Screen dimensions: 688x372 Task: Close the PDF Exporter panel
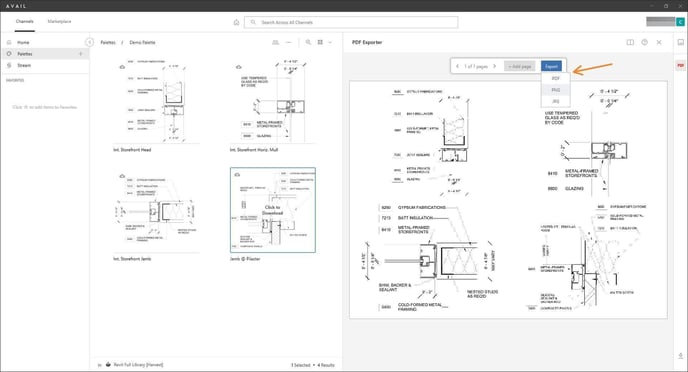point(659,43)
